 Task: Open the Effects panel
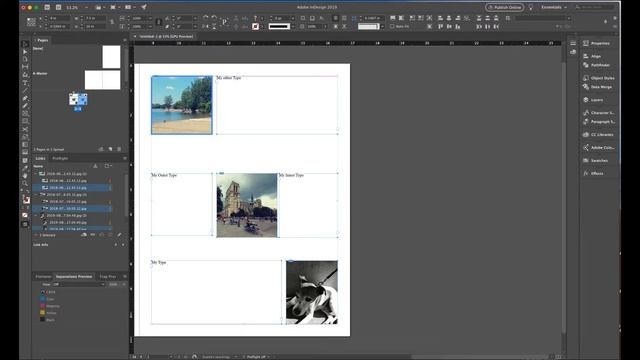coord(593,173)
